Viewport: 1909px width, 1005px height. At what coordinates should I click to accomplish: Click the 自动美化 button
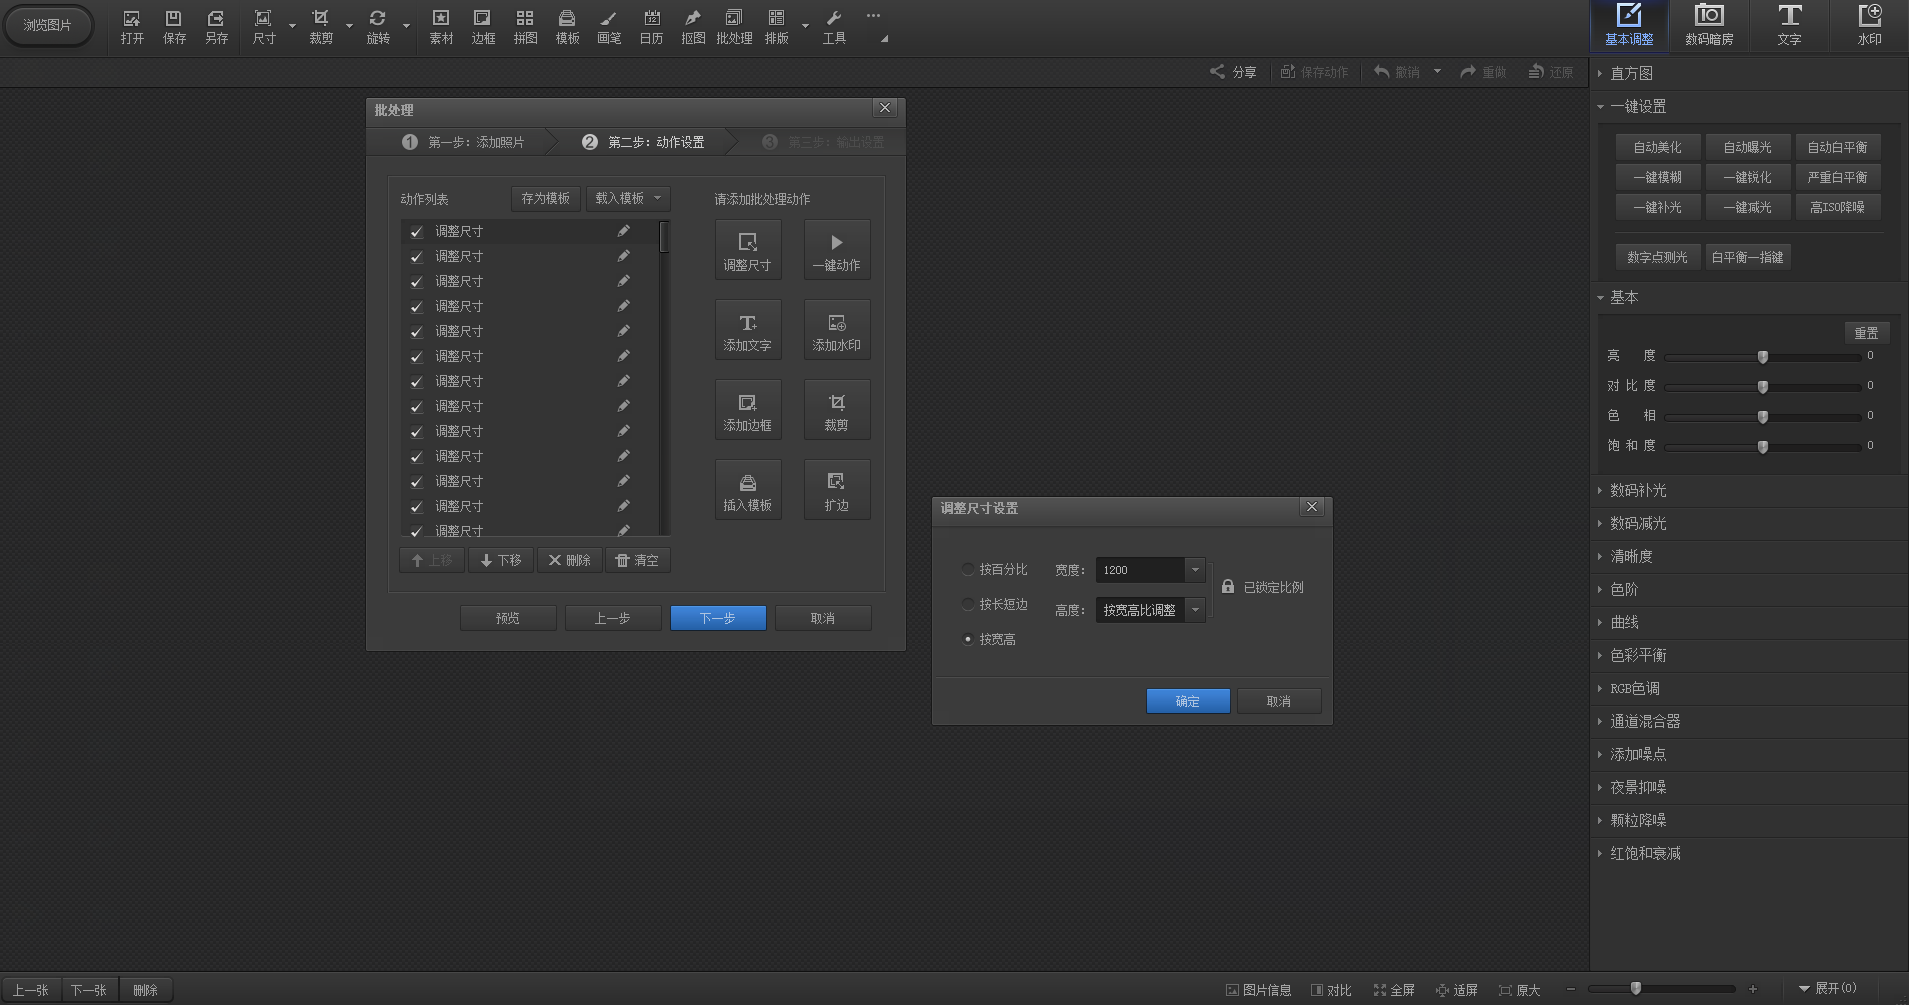(x=1657, y=147)
